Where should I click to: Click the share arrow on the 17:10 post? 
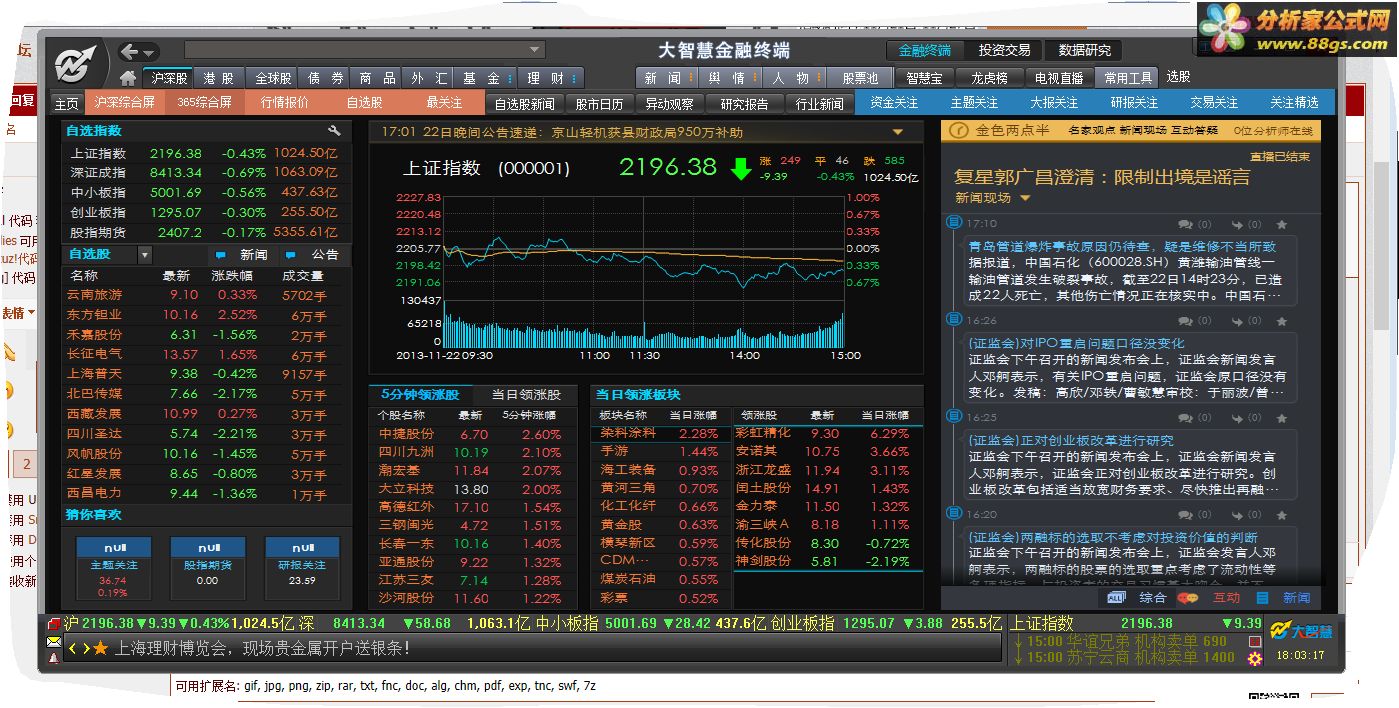coord(1238,225)
